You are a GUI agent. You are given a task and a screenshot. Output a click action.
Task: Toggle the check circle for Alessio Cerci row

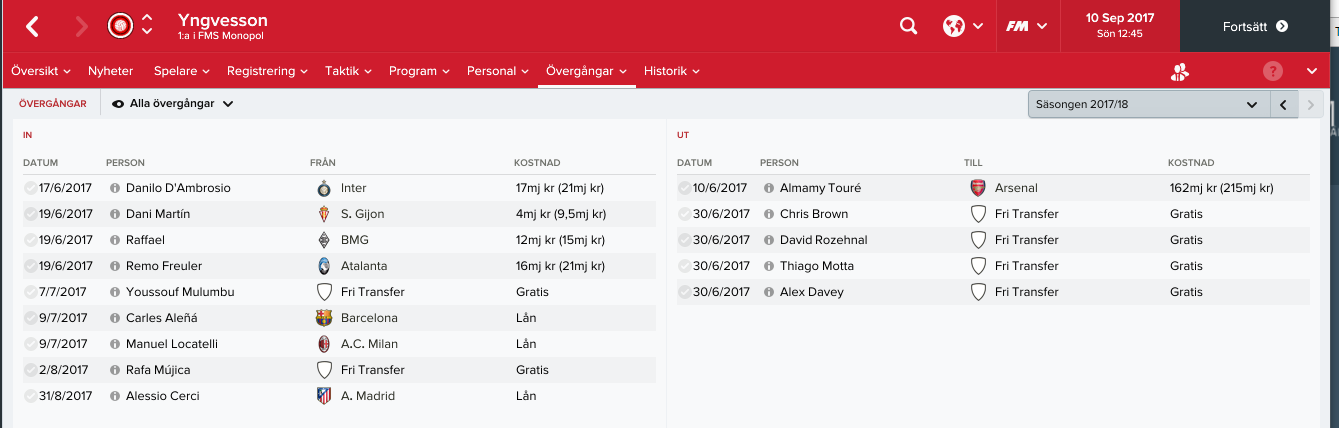[30, 396]
